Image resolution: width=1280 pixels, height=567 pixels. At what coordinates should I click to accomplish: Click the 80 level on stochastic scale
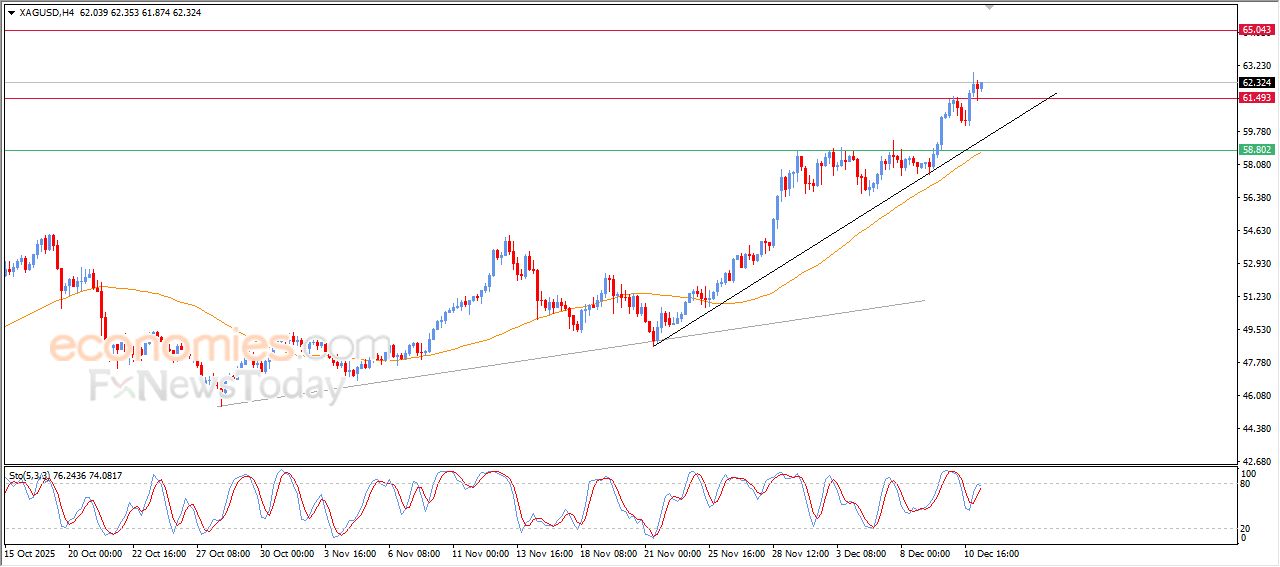(1246, 484)
